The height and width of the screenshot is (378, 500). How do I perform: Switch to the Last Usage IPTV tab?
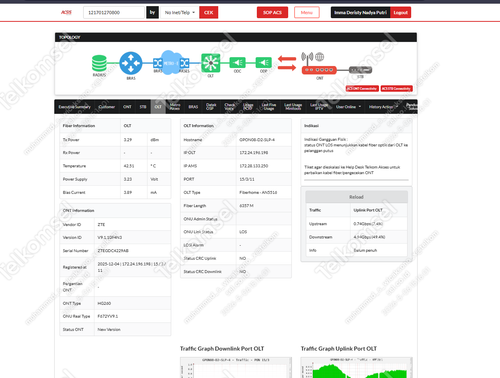click(319, 107)
